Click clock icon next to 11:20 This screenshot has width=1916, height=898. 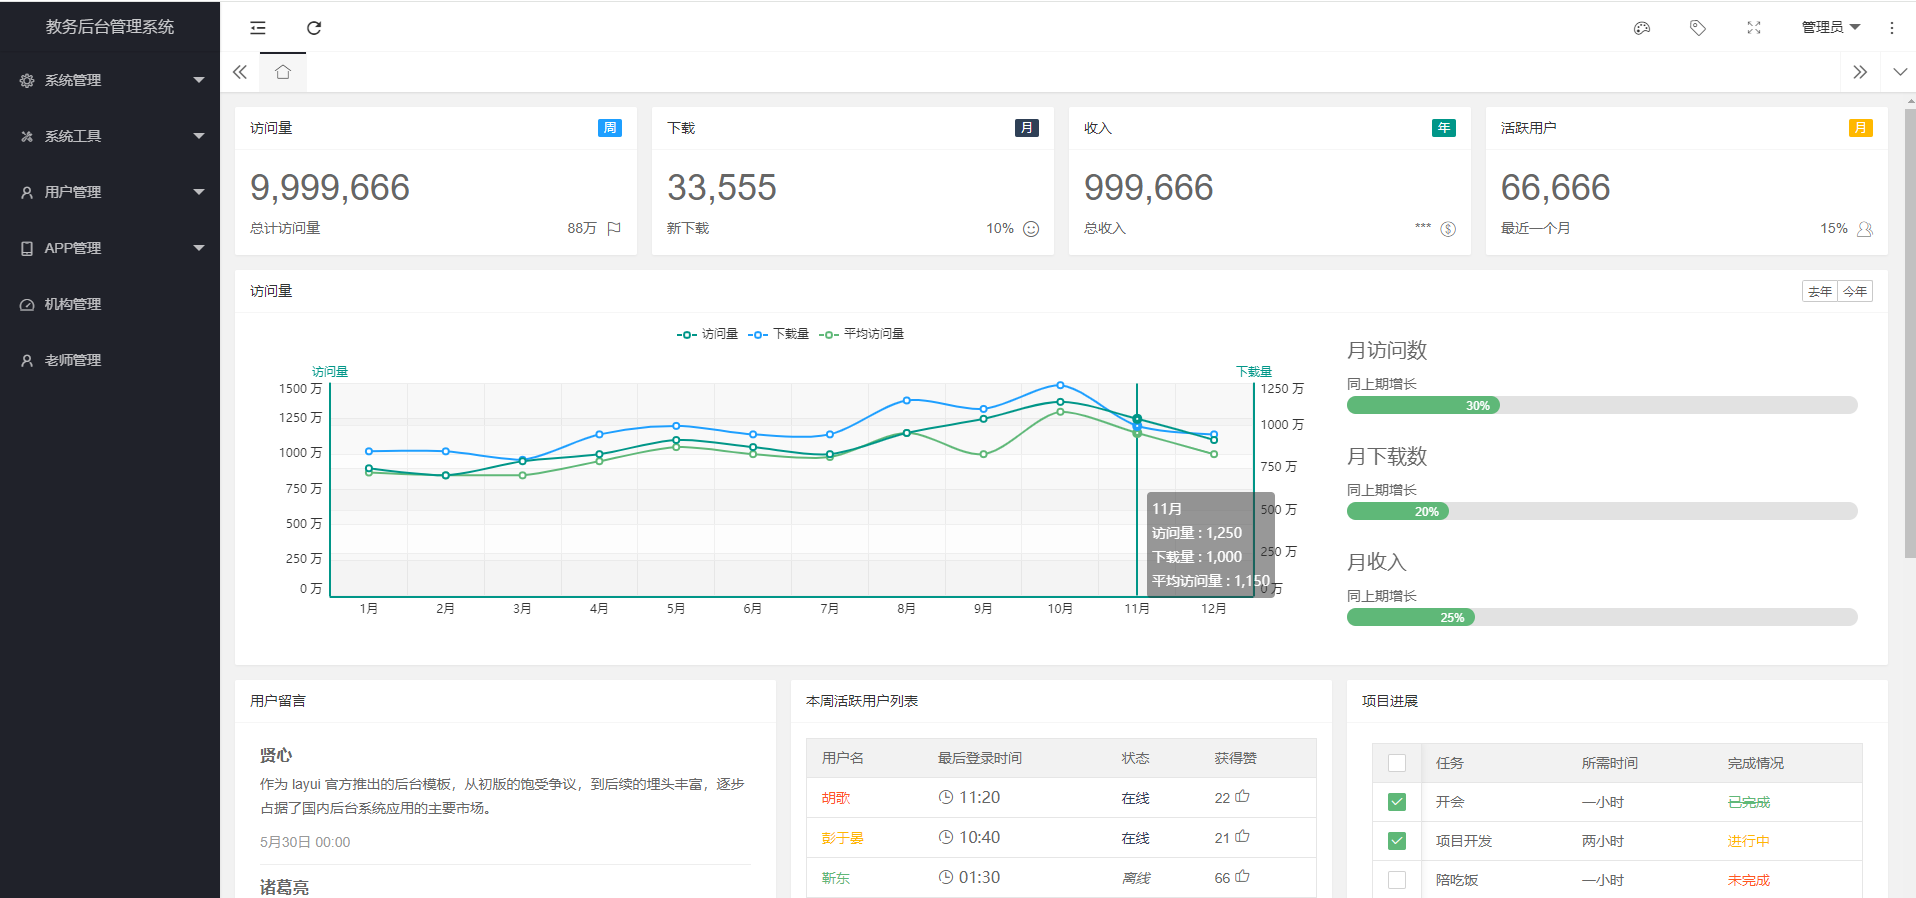pos(946,797)
